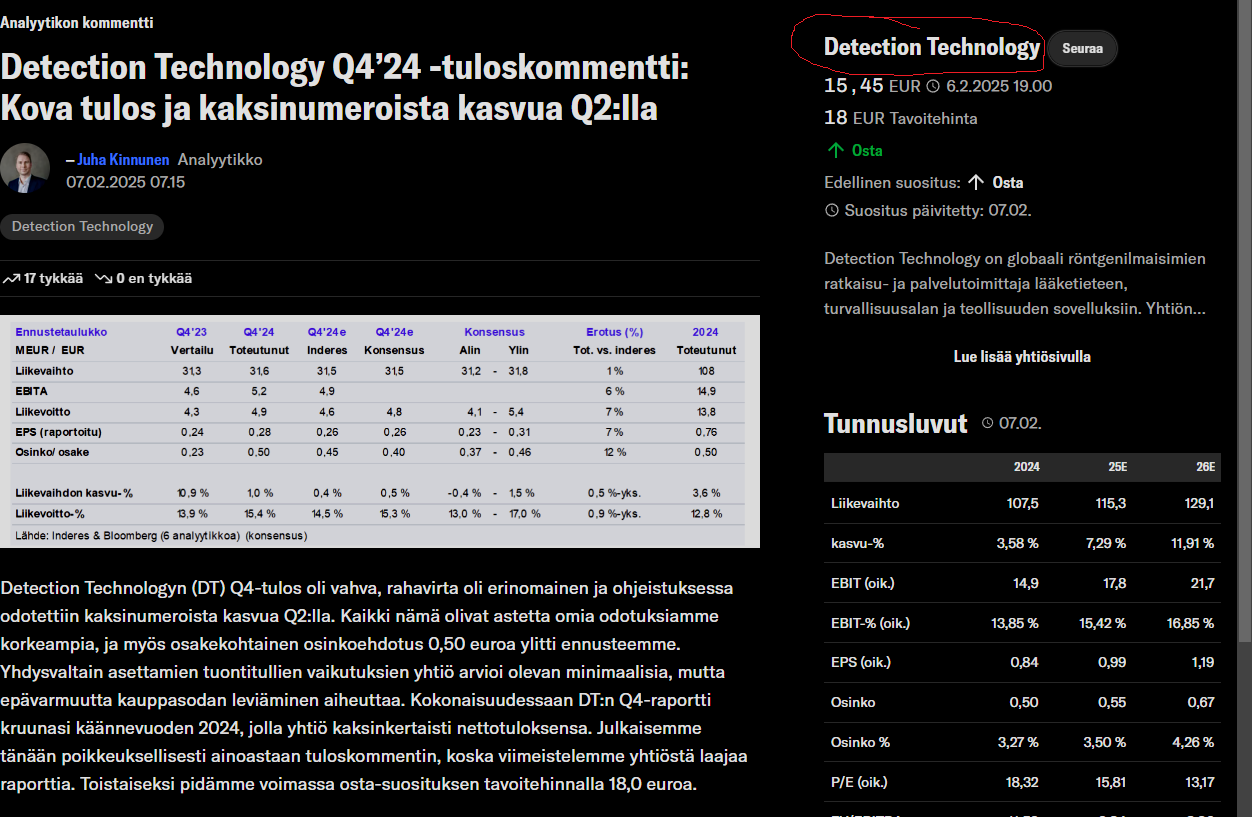1252x817 pixels.
Task: Click the Liikevaihto 26E value 129,1
Action: tap(1199, 503)
